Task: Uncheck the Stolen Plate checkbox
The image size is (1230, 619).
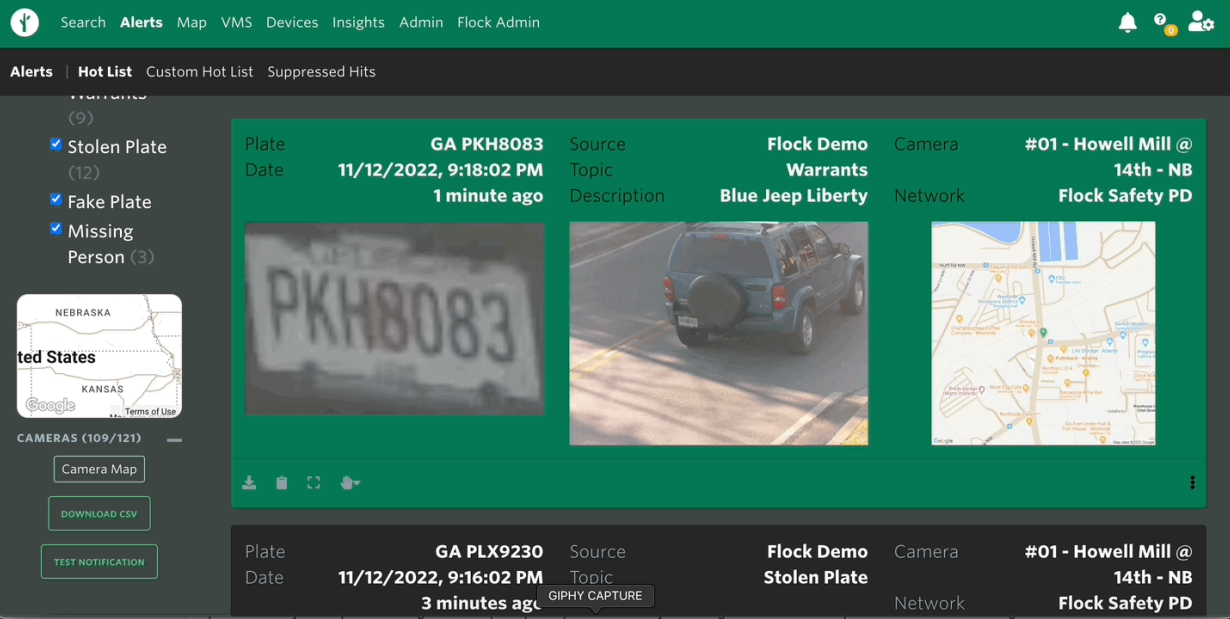Action: coord(56,145)
